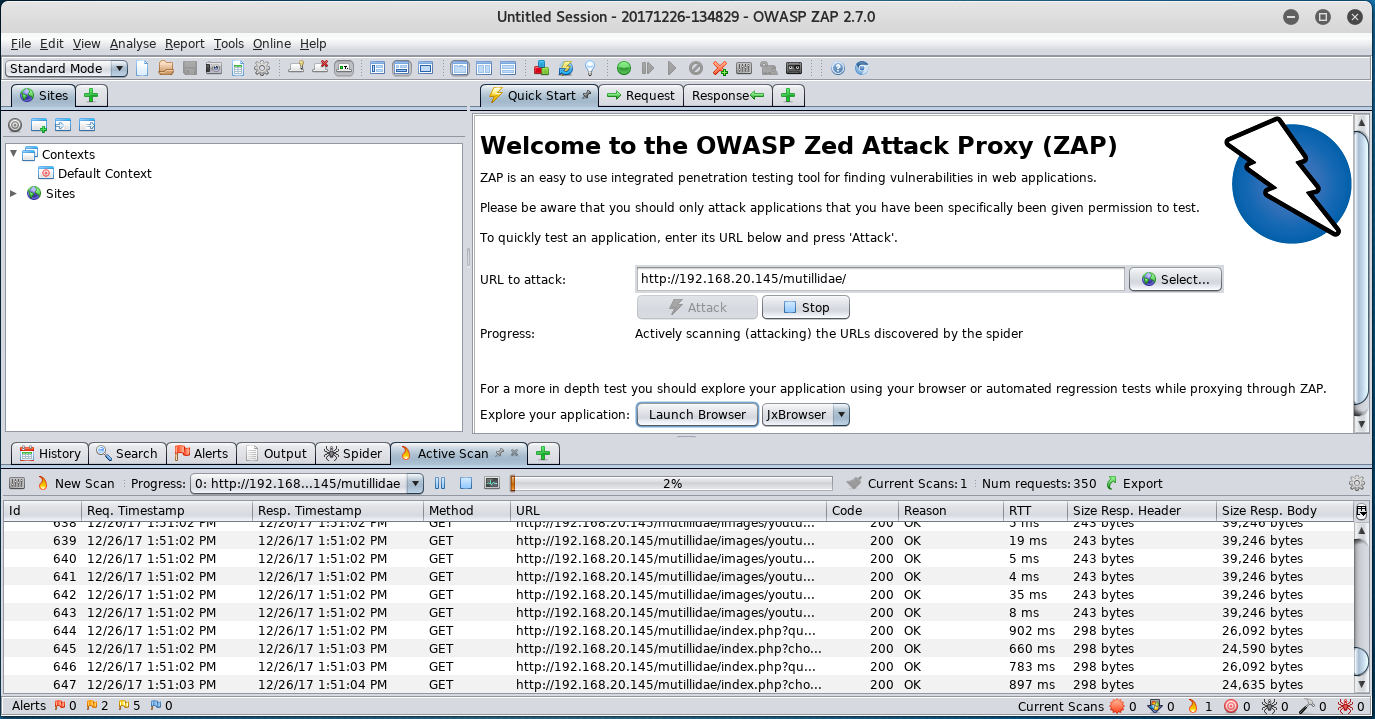Click the Check for Updates icon
1375x719 pixels.
[x=565, y=68]
